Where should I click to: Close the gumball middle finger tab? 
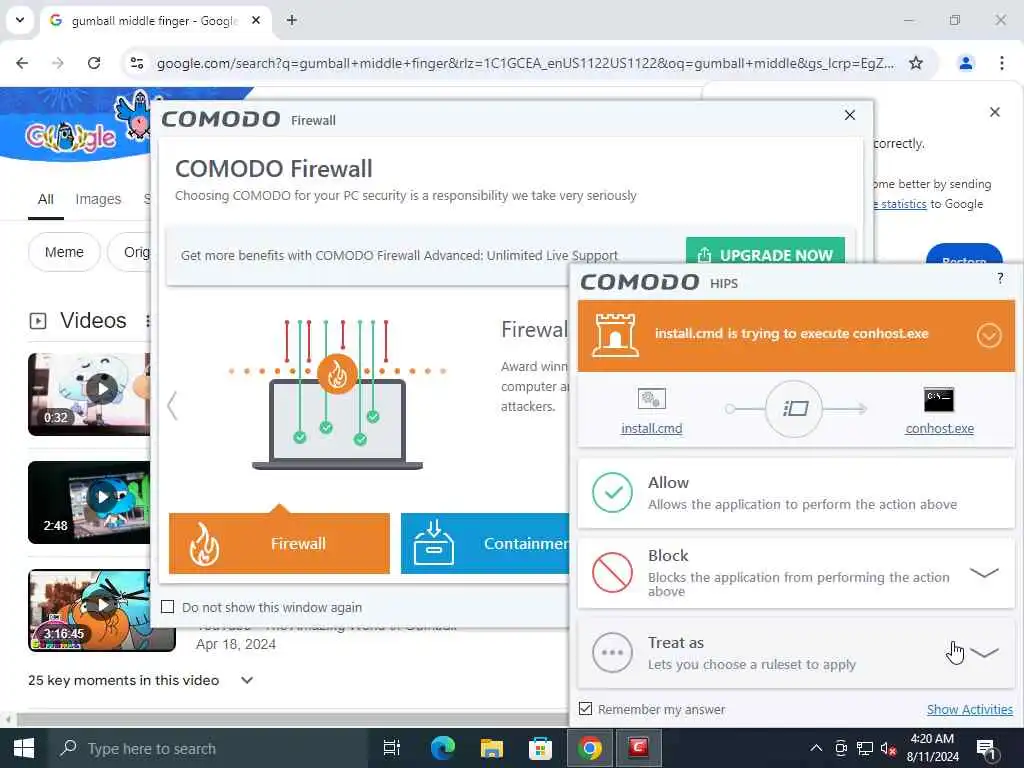[x=256, y=20]
